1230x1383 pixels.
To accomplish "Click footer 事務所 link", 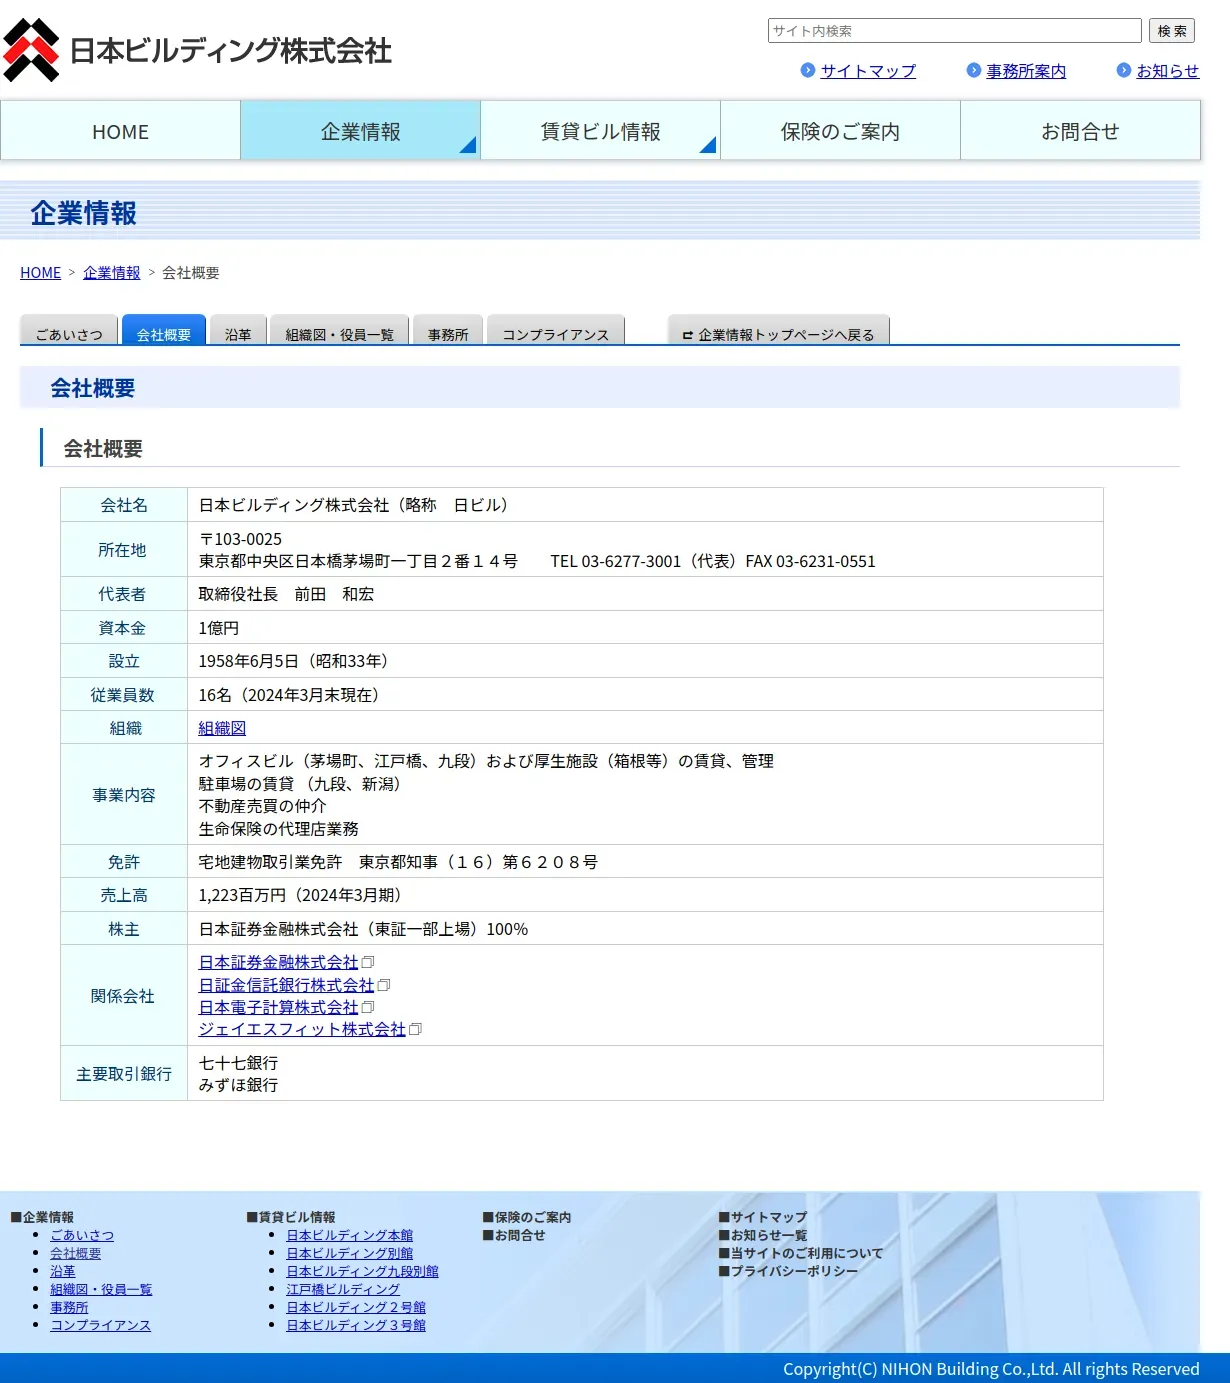I will [x=69, y=1307].
